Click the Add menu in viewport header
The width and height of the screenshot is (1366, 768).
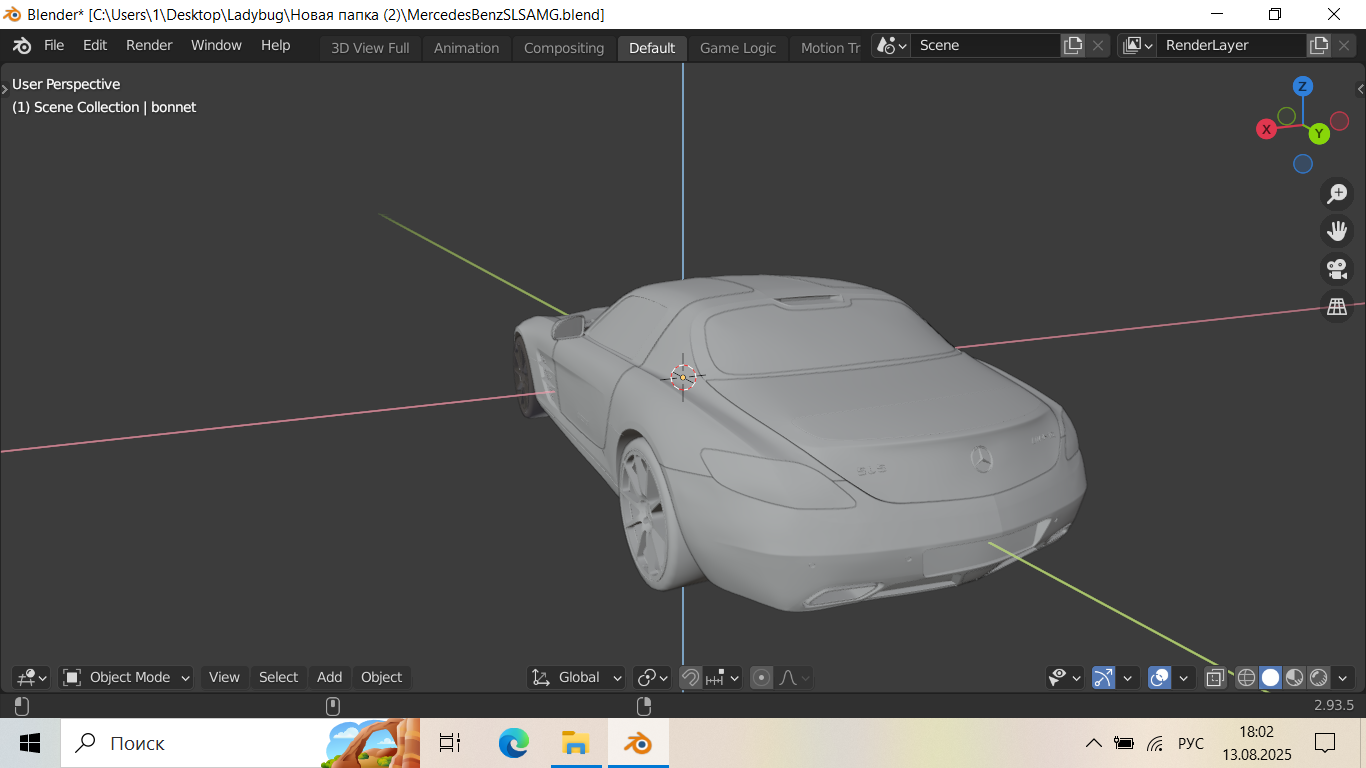tap(330, 677)
